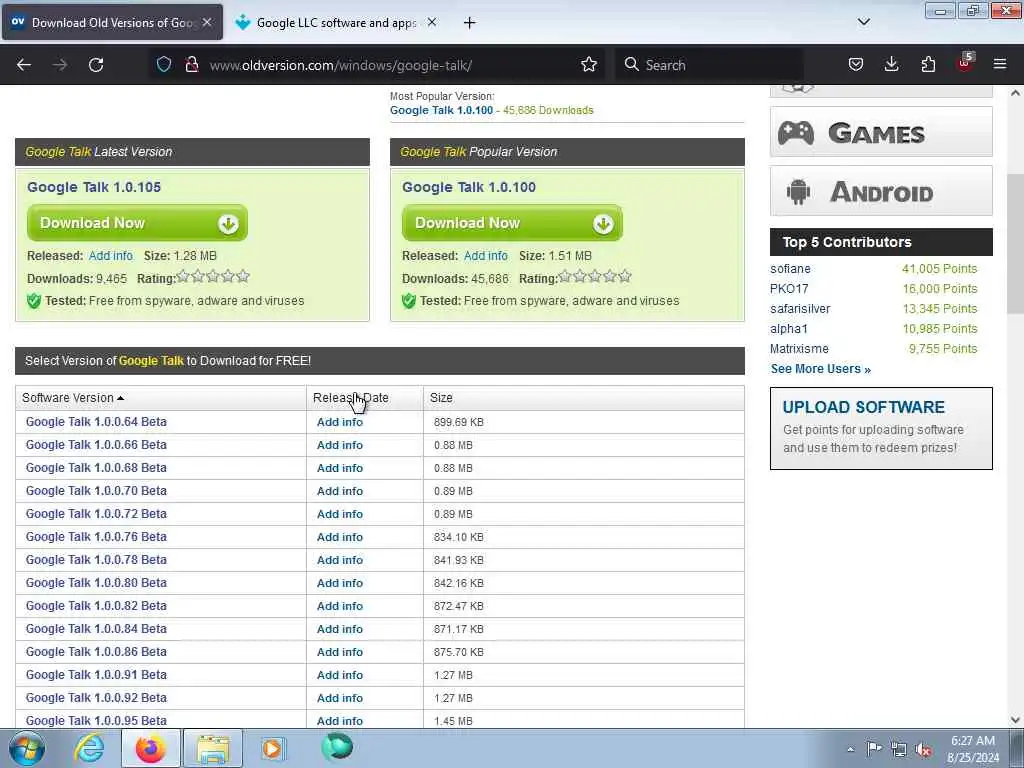The image size is (1024, 768).
Task: Open Firefox from the taskbar
Action: point(150,748)
